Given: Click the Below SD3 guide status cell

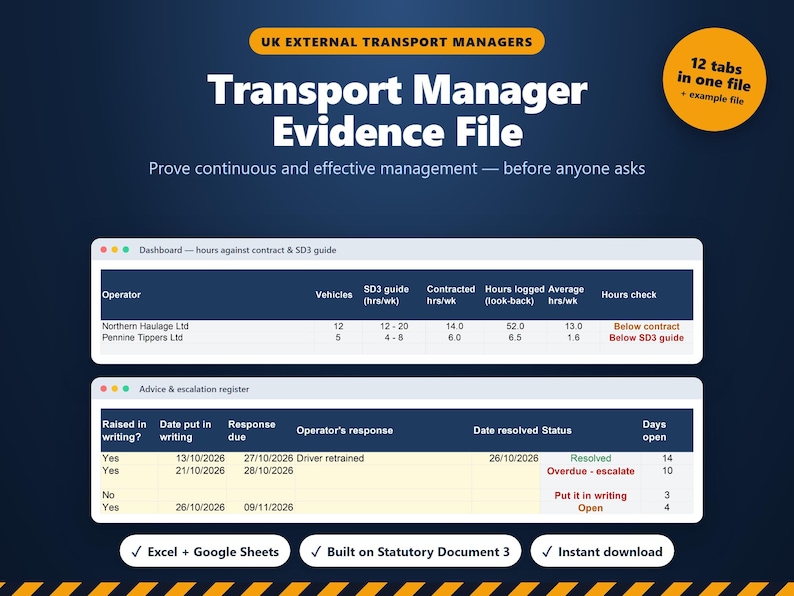Looking at the screenshot, I should pos(647,338).
